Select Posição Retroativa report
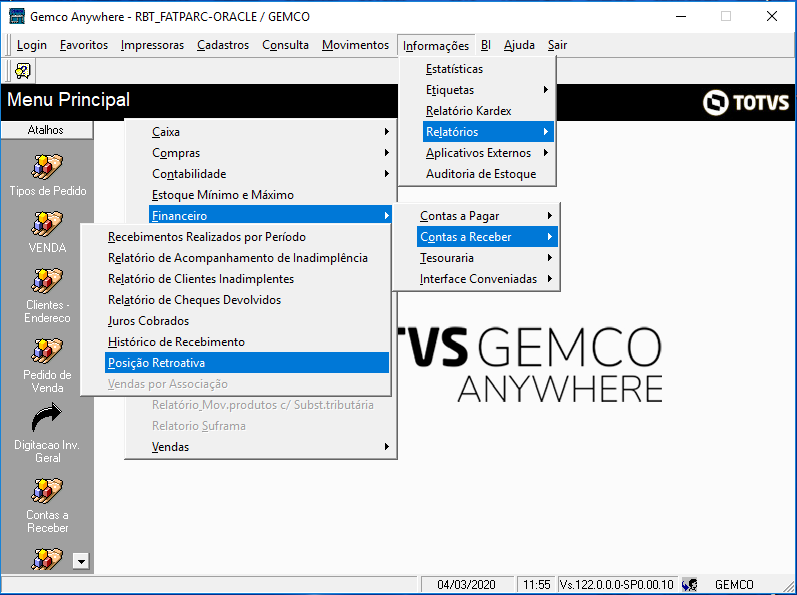This screenshot has width=797, height=595. [247, 363]
